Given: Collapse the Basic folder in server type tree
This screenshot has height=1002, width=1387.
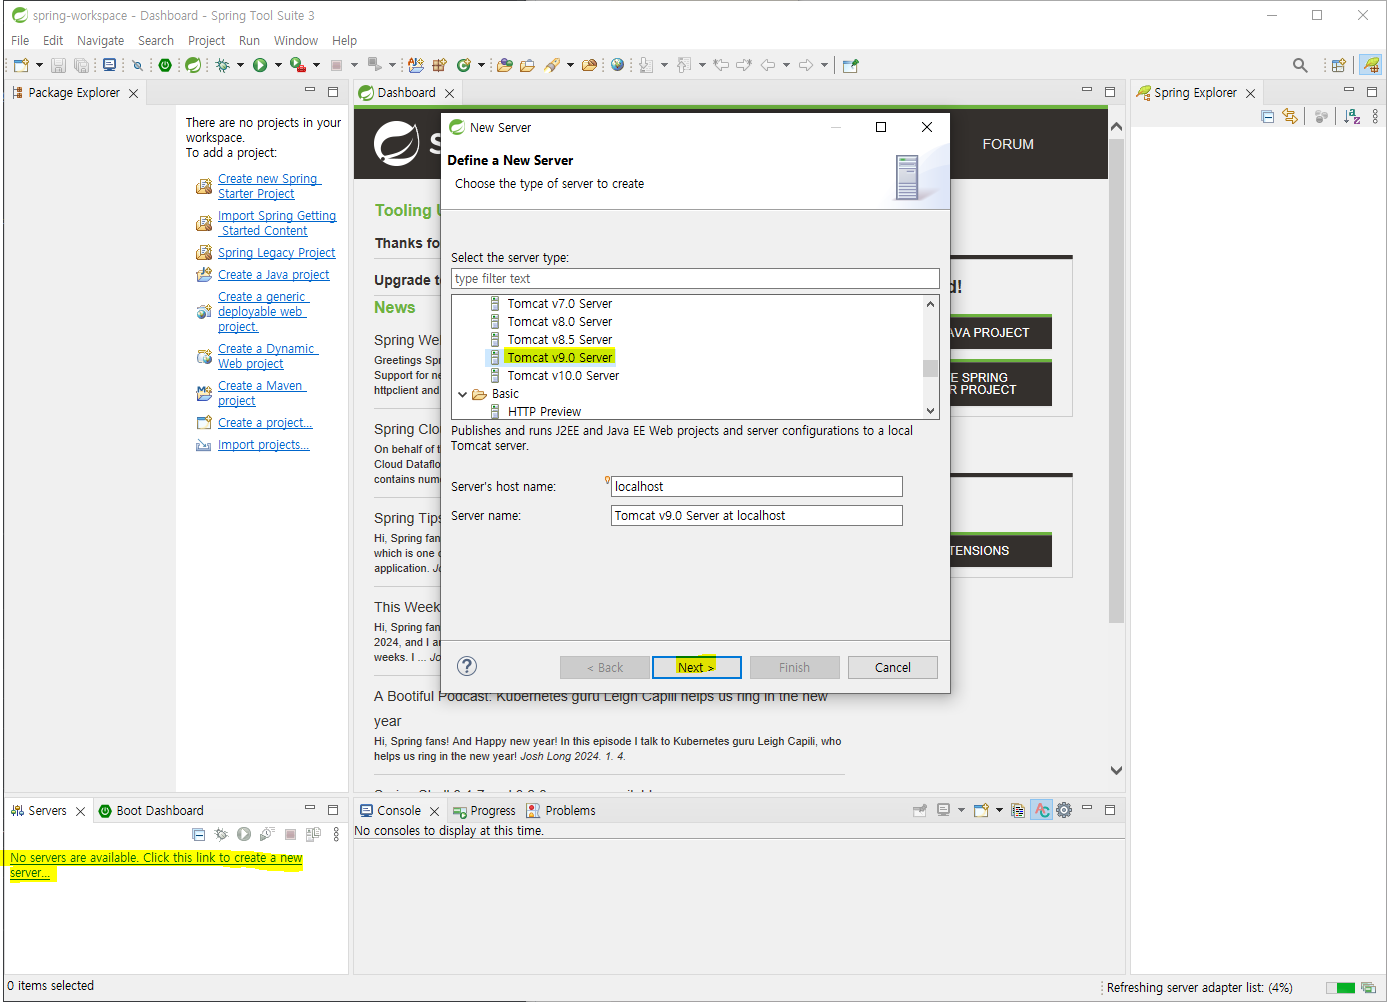Looking at the screenshot, I should coord(462,394).
